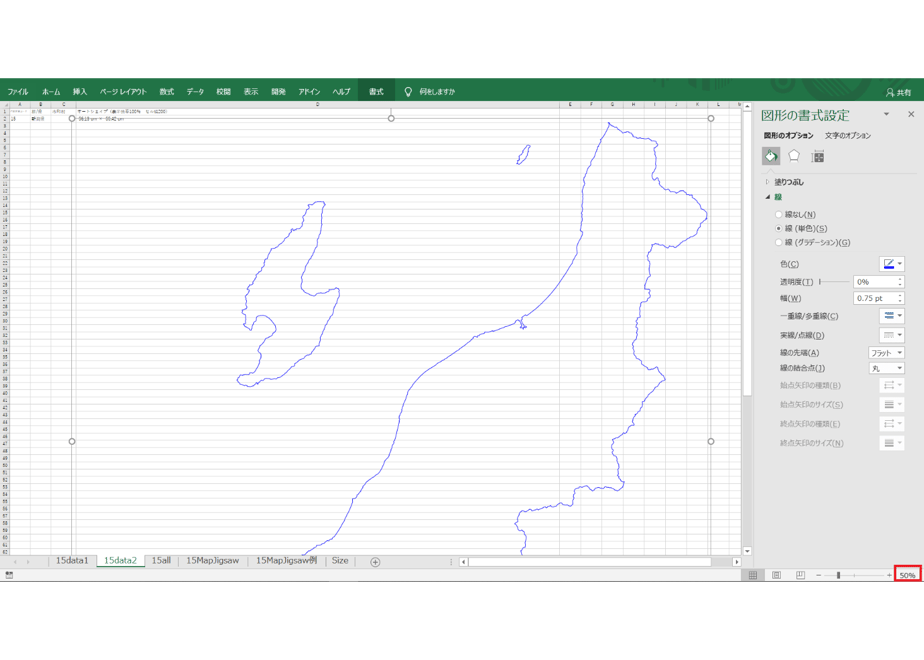Image resolution: width=924 pixels, height=660 pixels.
Task: Open the Size & Properties icon
Action: tap(817, 157)
